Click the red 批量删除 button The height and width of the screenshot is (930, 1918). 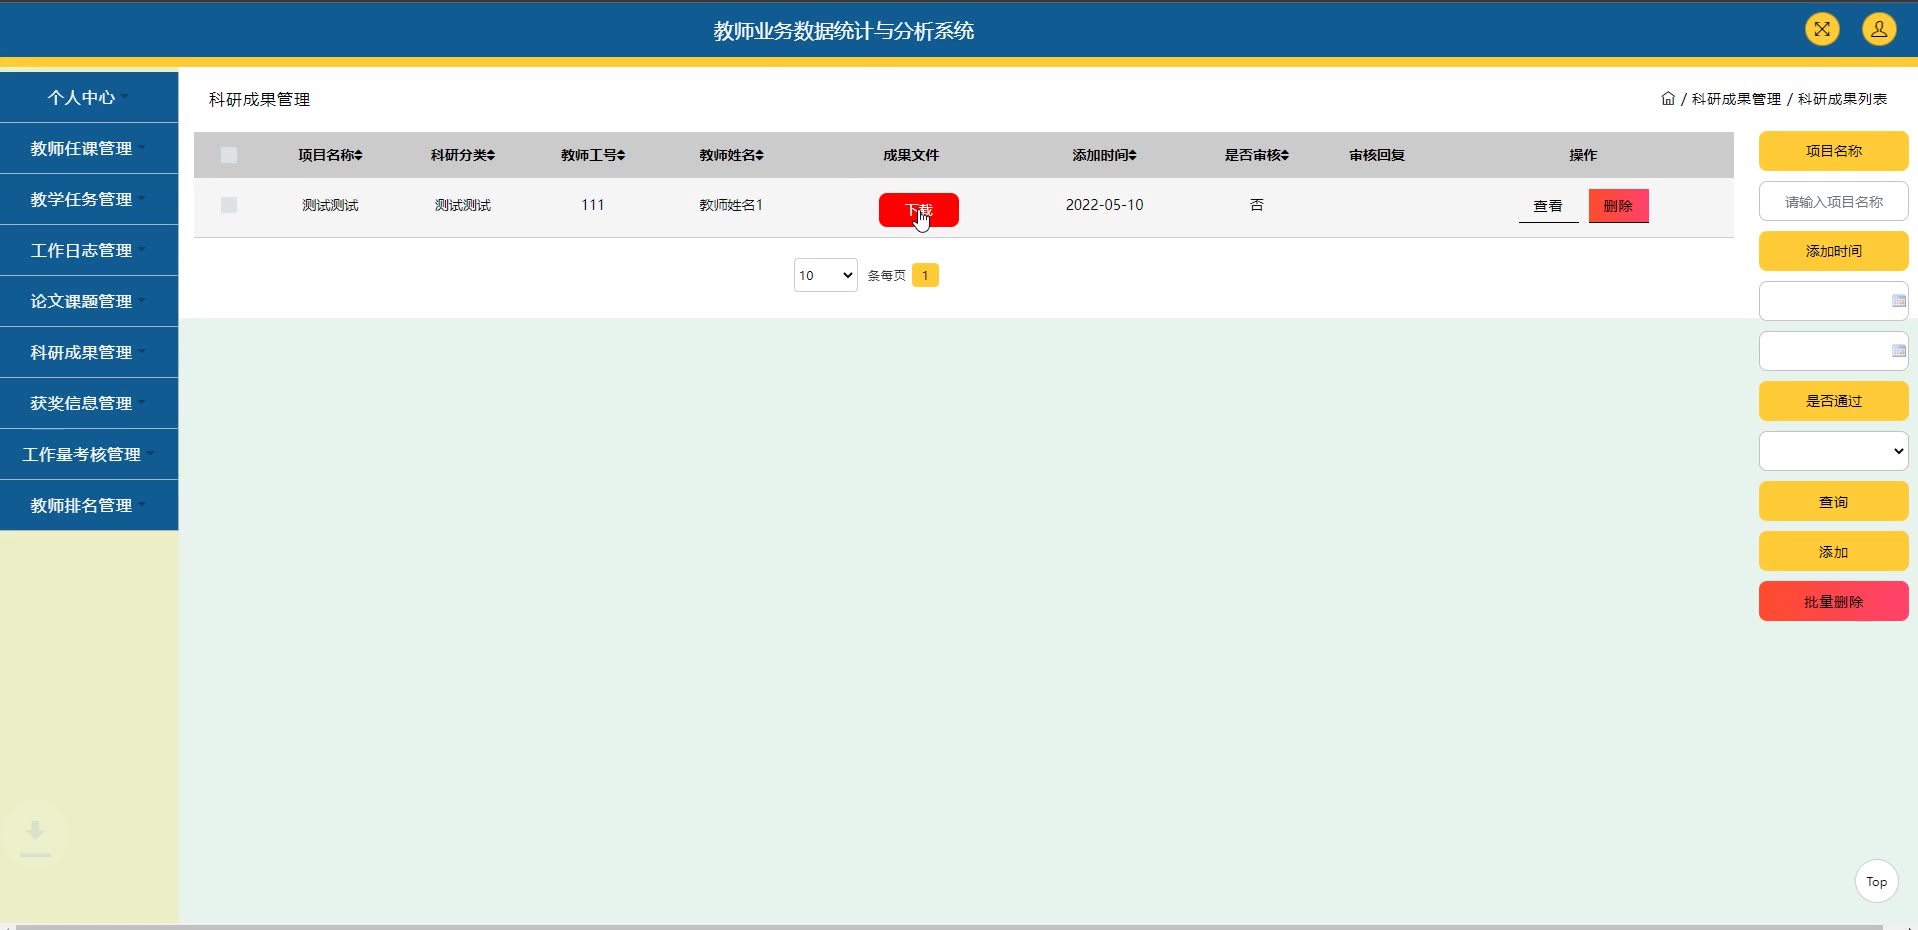pyautogui.click(x=1833, y=601)
